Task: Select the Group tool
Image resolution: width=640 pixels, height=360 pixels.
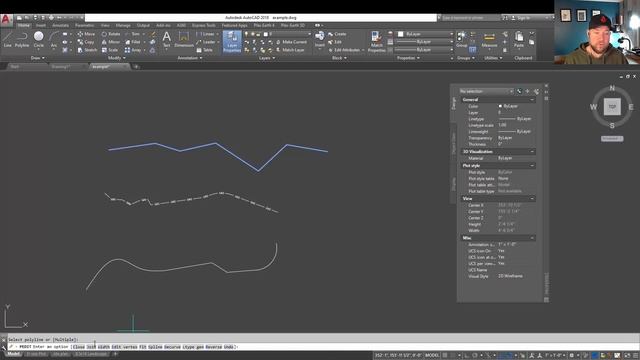Action: pyautogui.click(x=462, y=40)
